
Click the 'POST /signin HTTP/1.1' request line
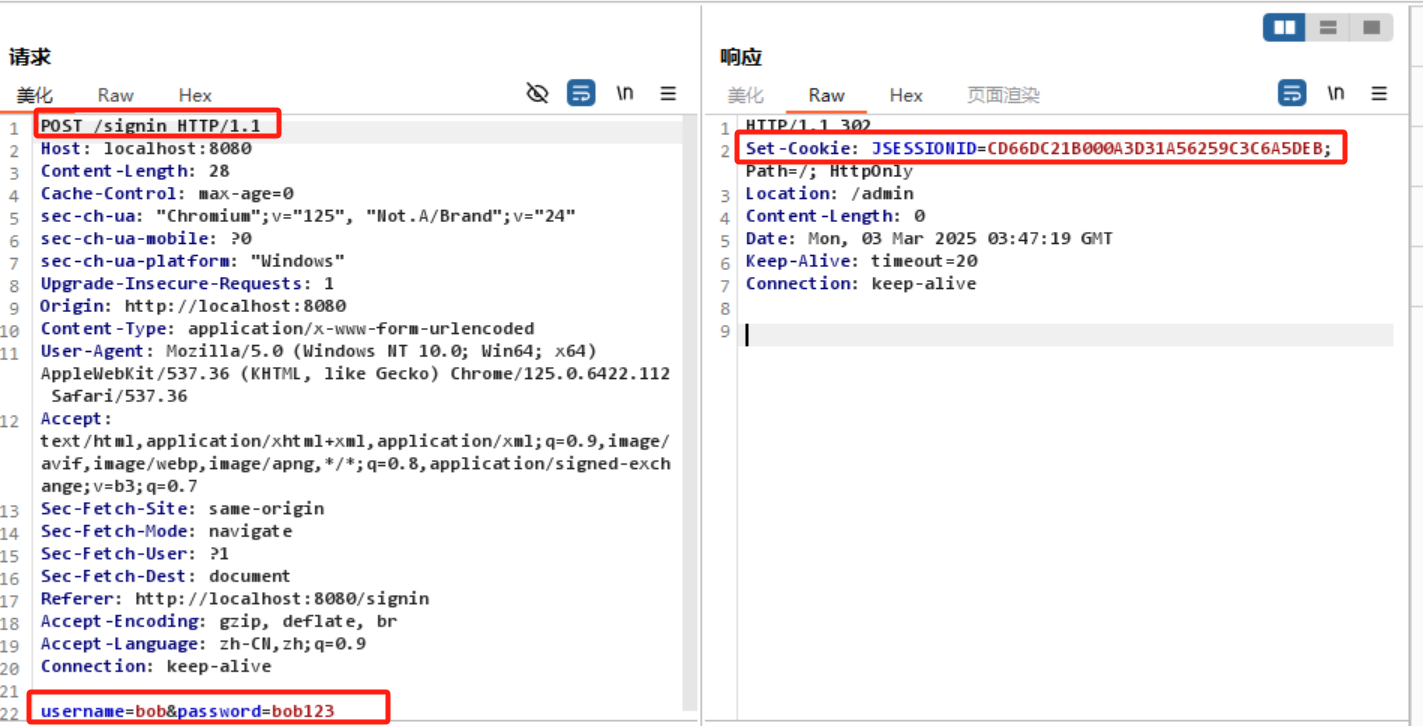click(150, 126)
